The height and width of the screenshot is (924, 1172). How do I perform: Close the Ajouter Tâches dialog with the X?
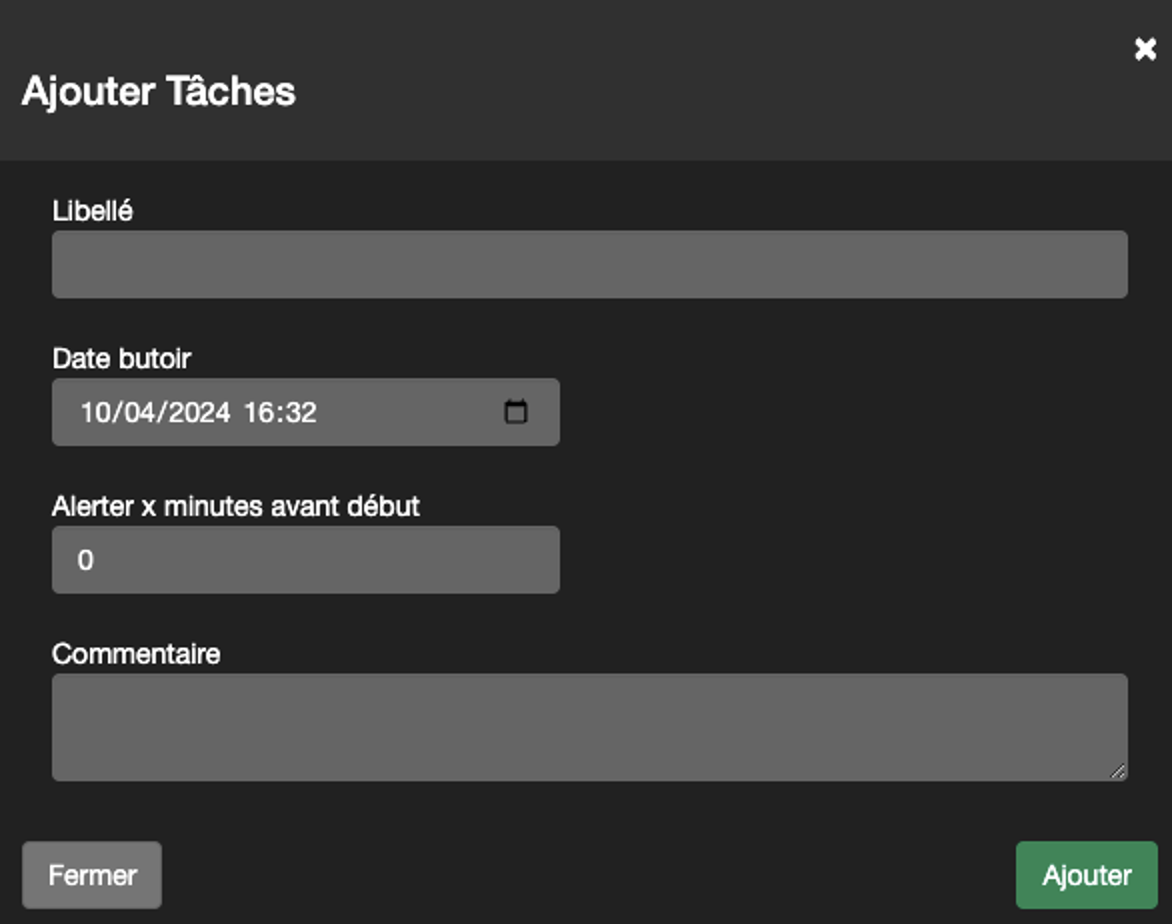1145,49
